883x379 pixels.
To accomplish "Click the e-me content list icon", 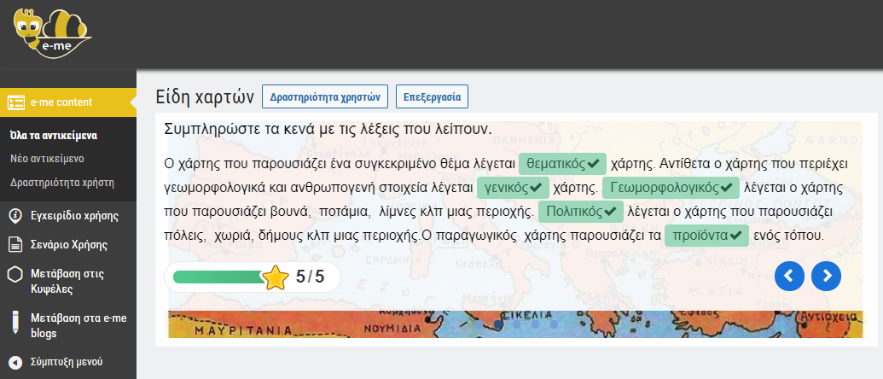I will click(x=16, y=103).
